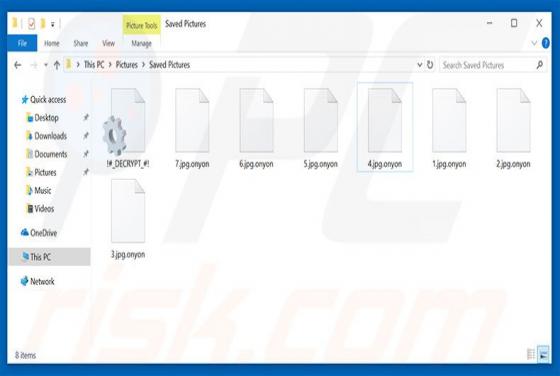The width and height of the screenshot is (560, 376).
Task: Select the 6.jpg.onyon file icon
Action: 256,120
